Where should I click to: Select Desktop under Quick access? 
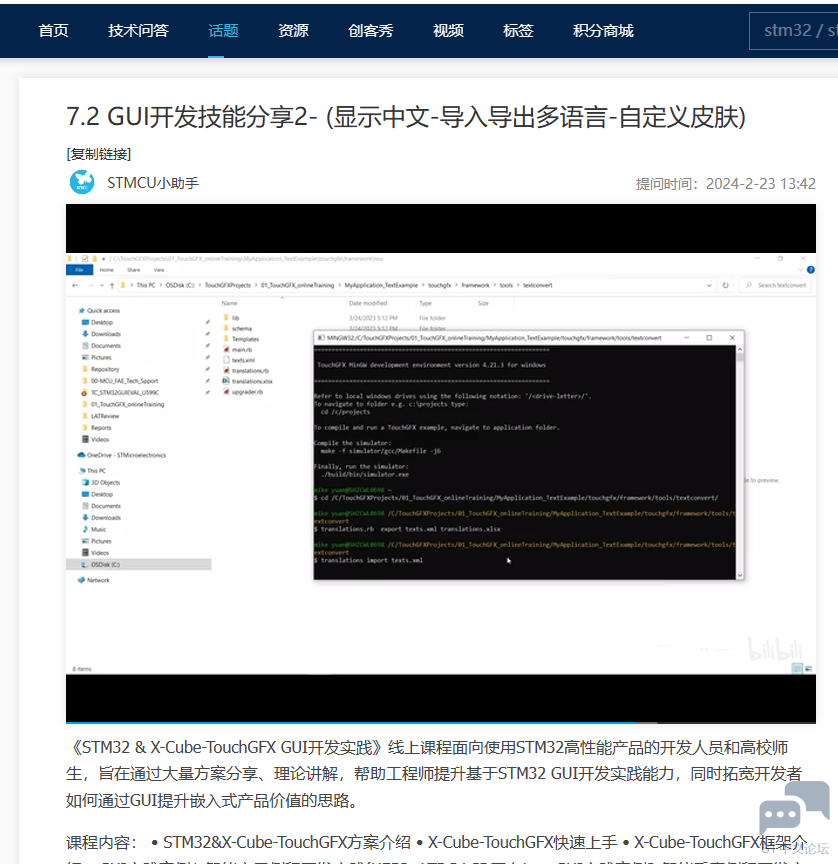click(x=98, y=322)
